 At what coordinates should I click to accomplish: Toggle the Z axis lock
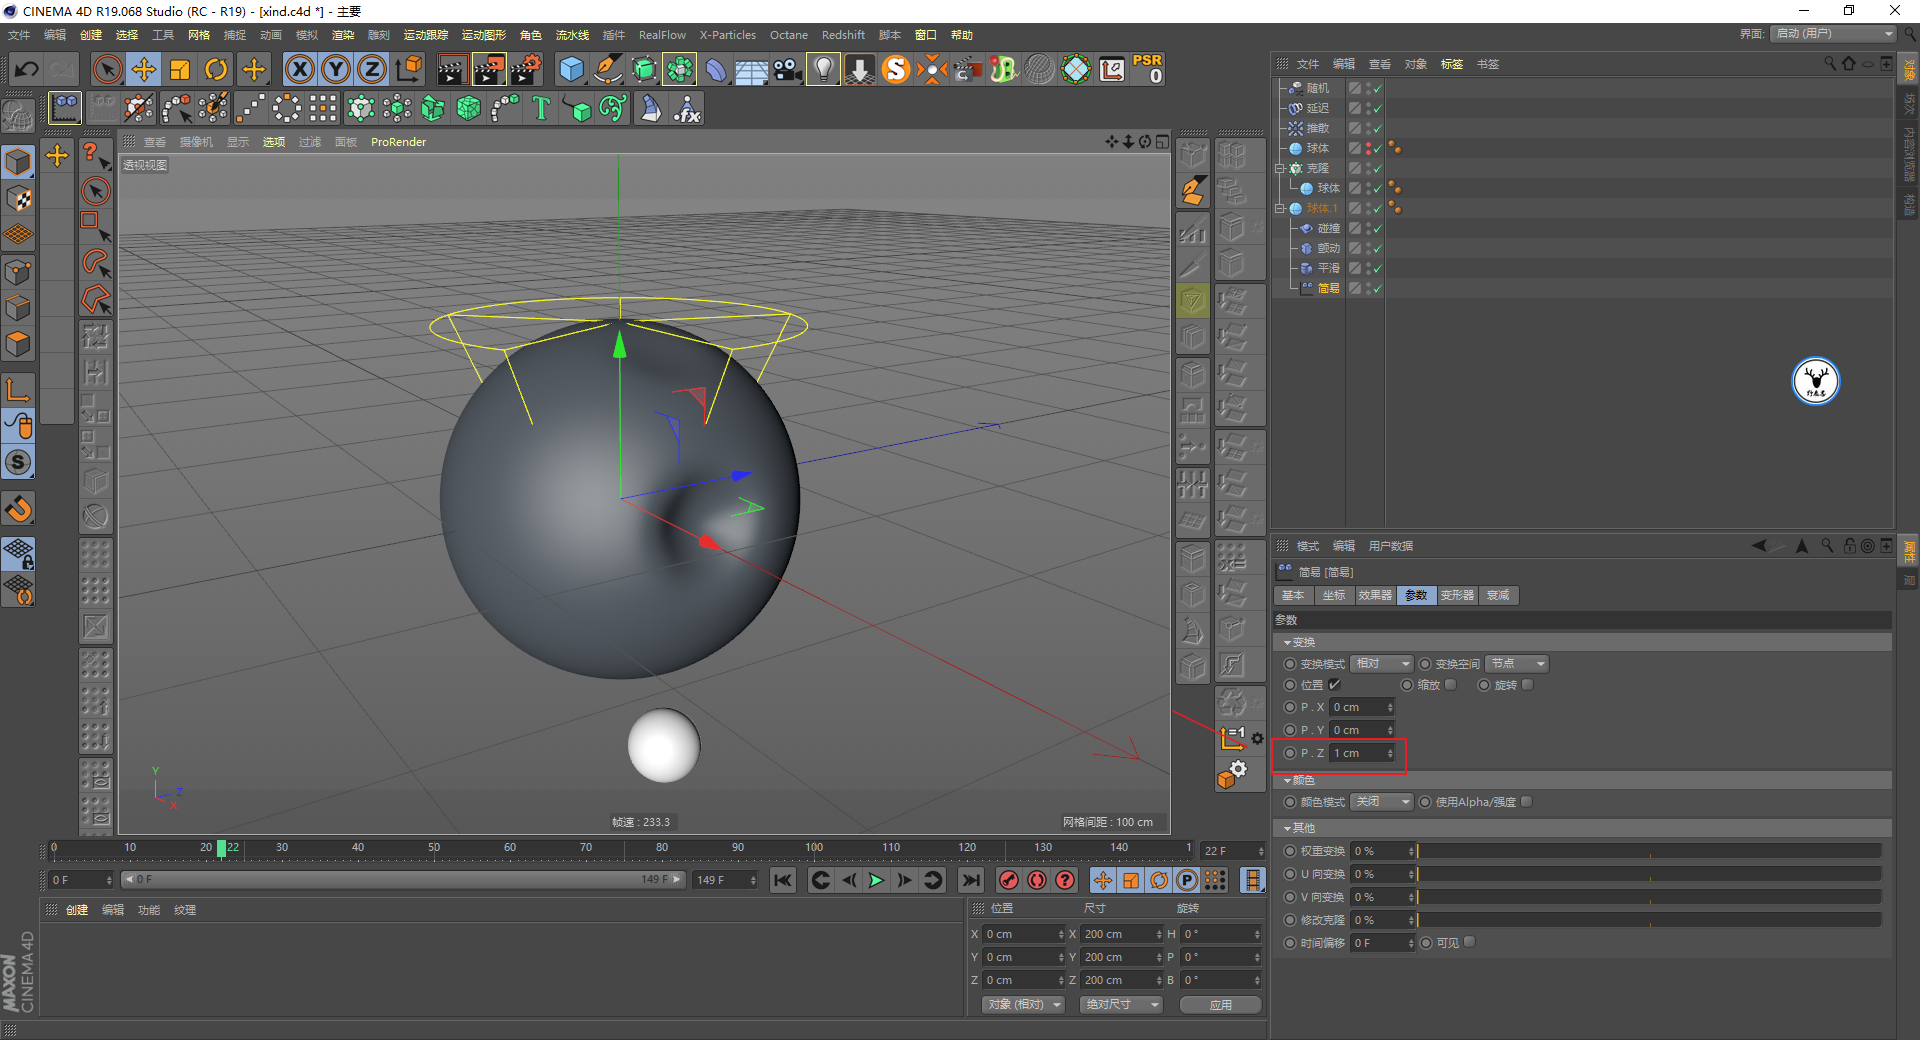372,69
